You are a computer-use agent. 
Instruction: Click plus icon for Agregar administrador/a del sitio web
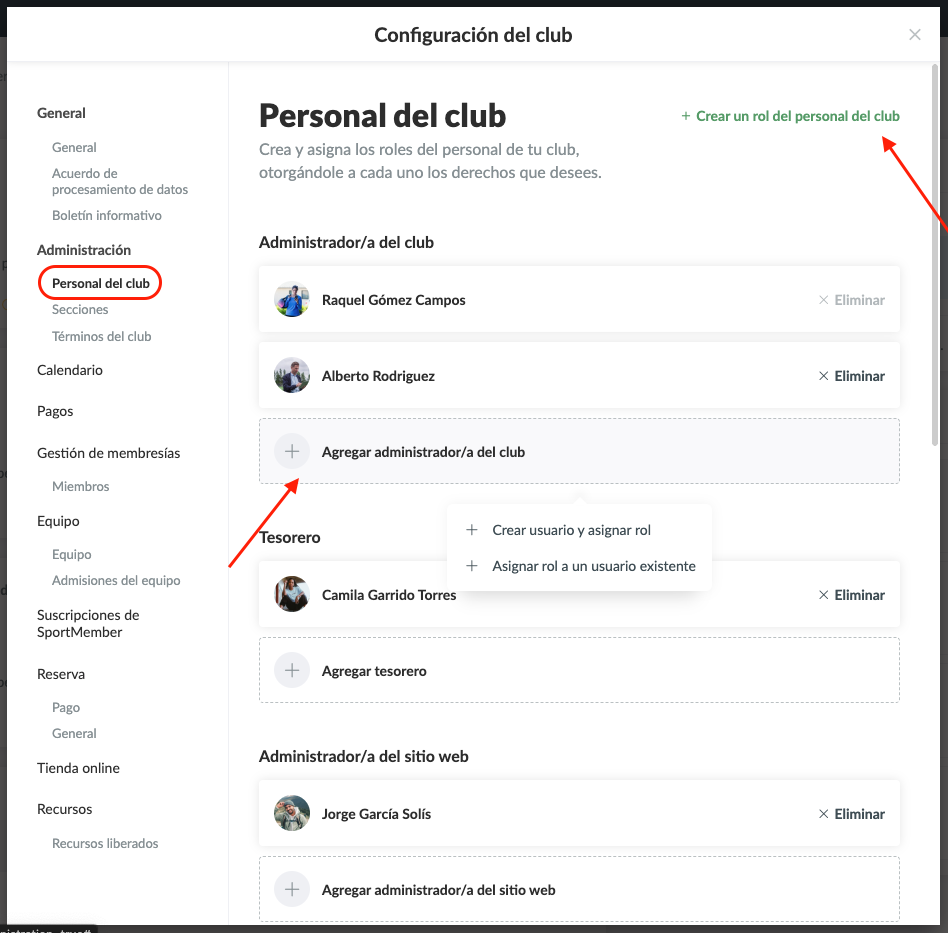tap(292, 890)
